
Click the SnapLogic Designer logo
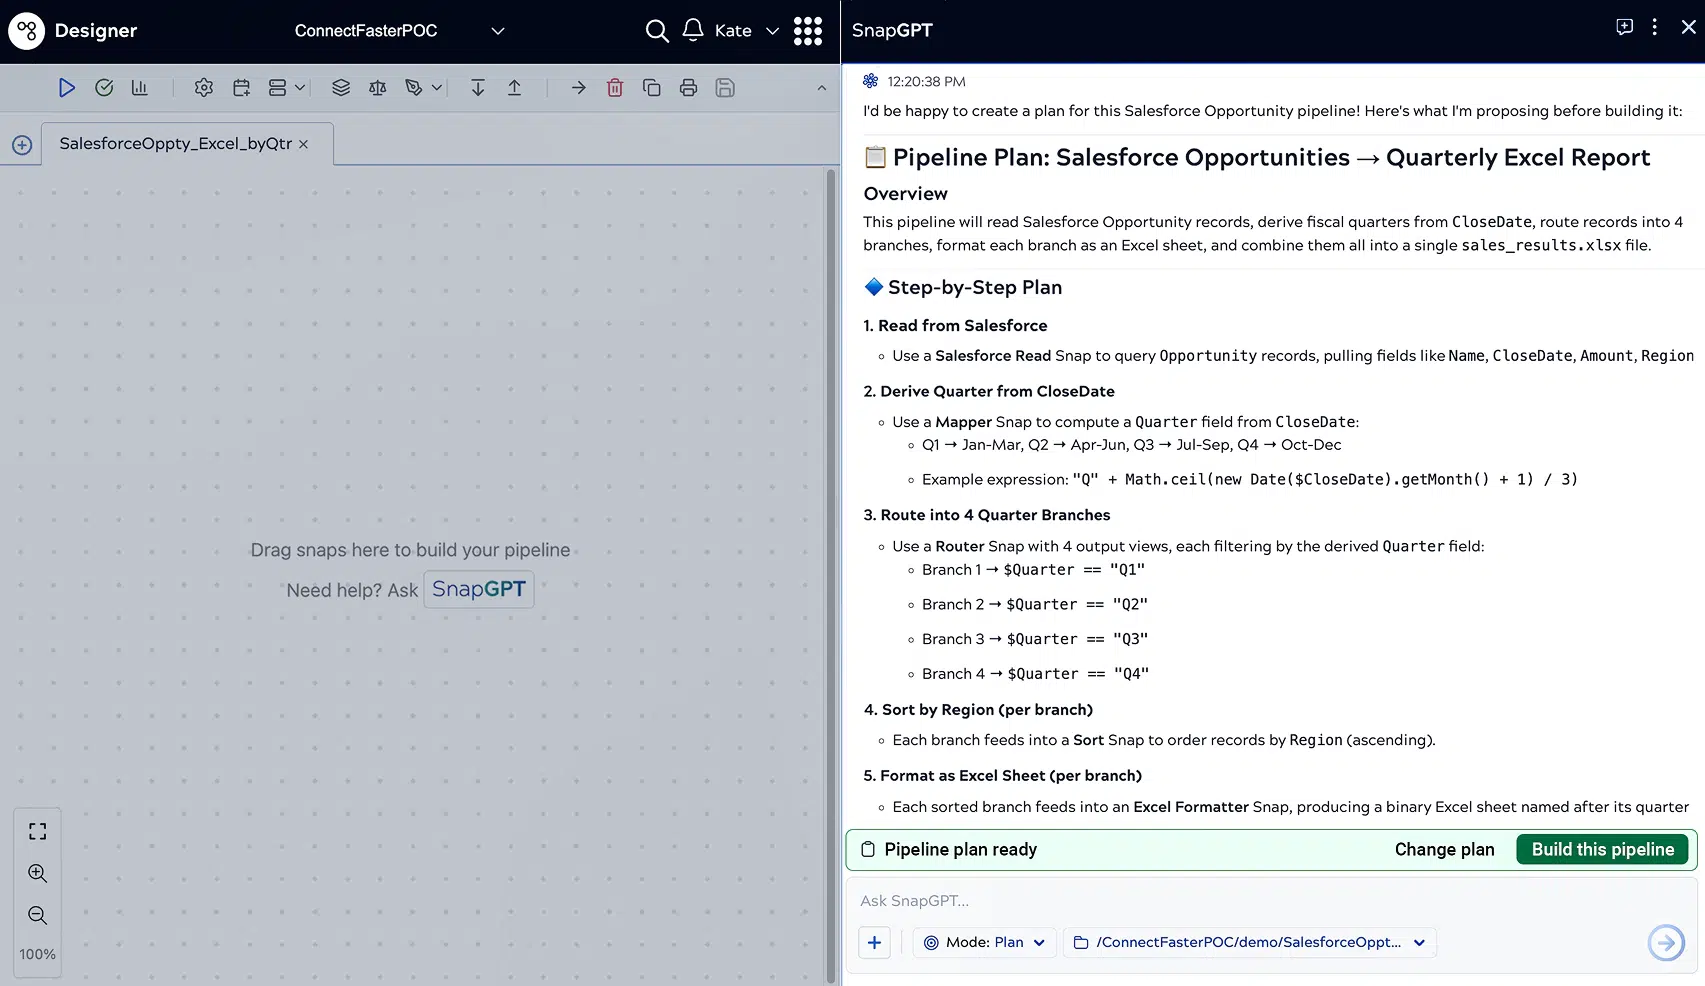(27, 31)
